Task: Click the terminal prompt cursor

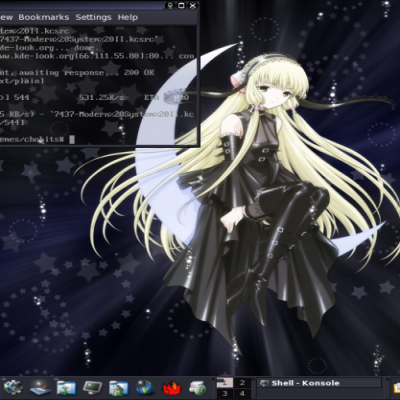Action: 72,139
